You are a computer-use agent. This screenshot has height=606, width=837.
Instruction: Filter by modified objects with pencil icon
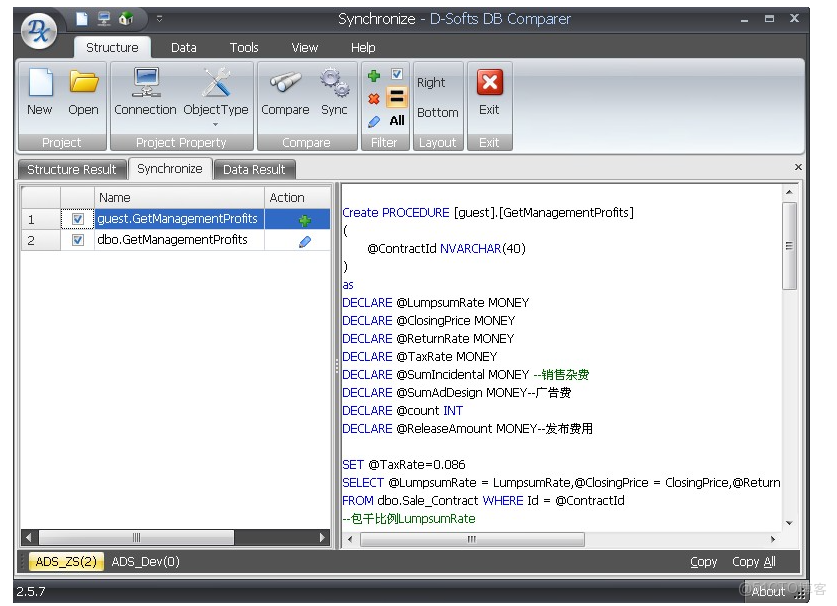[x=375, y=120]
